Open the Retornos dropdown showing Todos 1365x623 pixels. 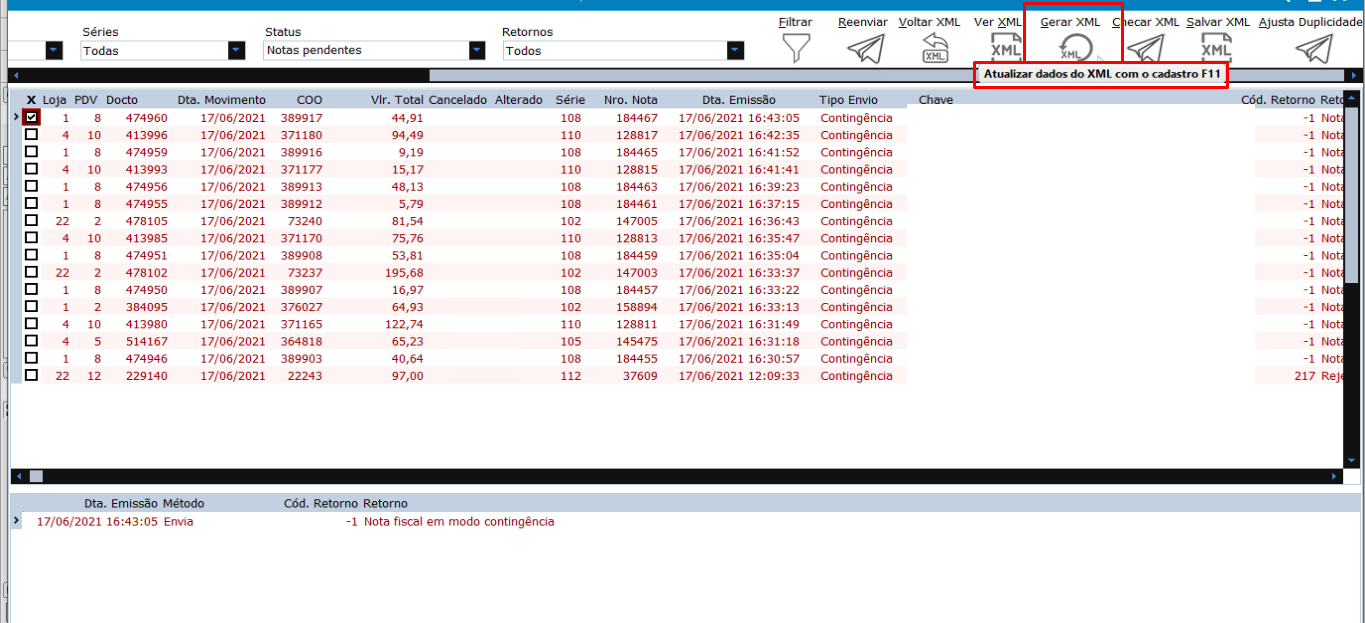coord(736,50)
